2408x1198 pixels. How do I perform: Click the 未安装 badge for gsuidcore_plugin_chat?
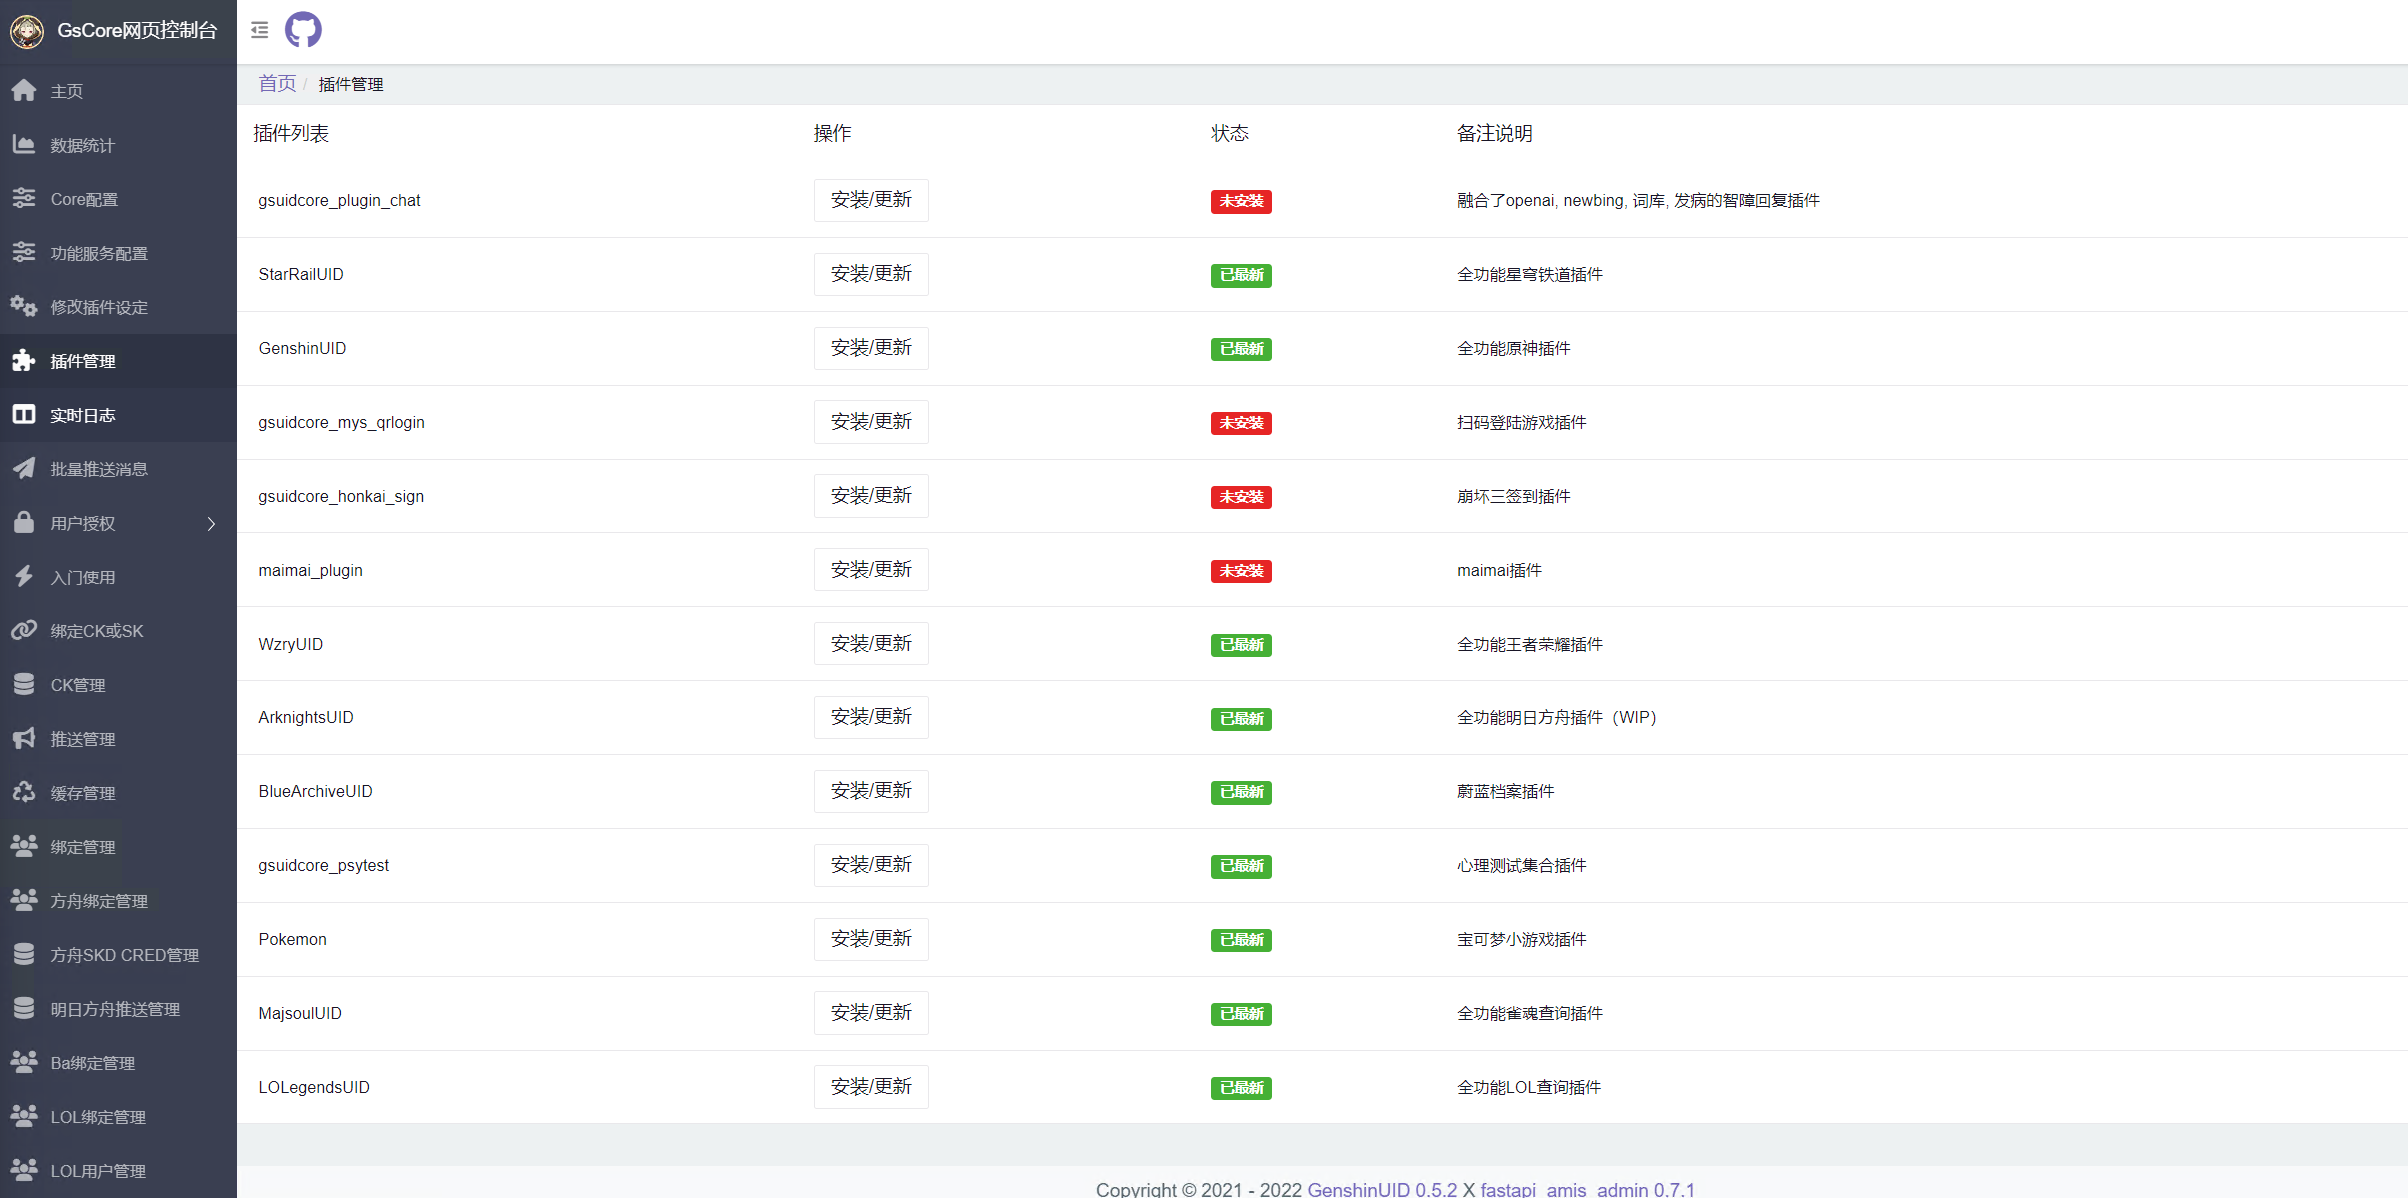[1241, 201]
